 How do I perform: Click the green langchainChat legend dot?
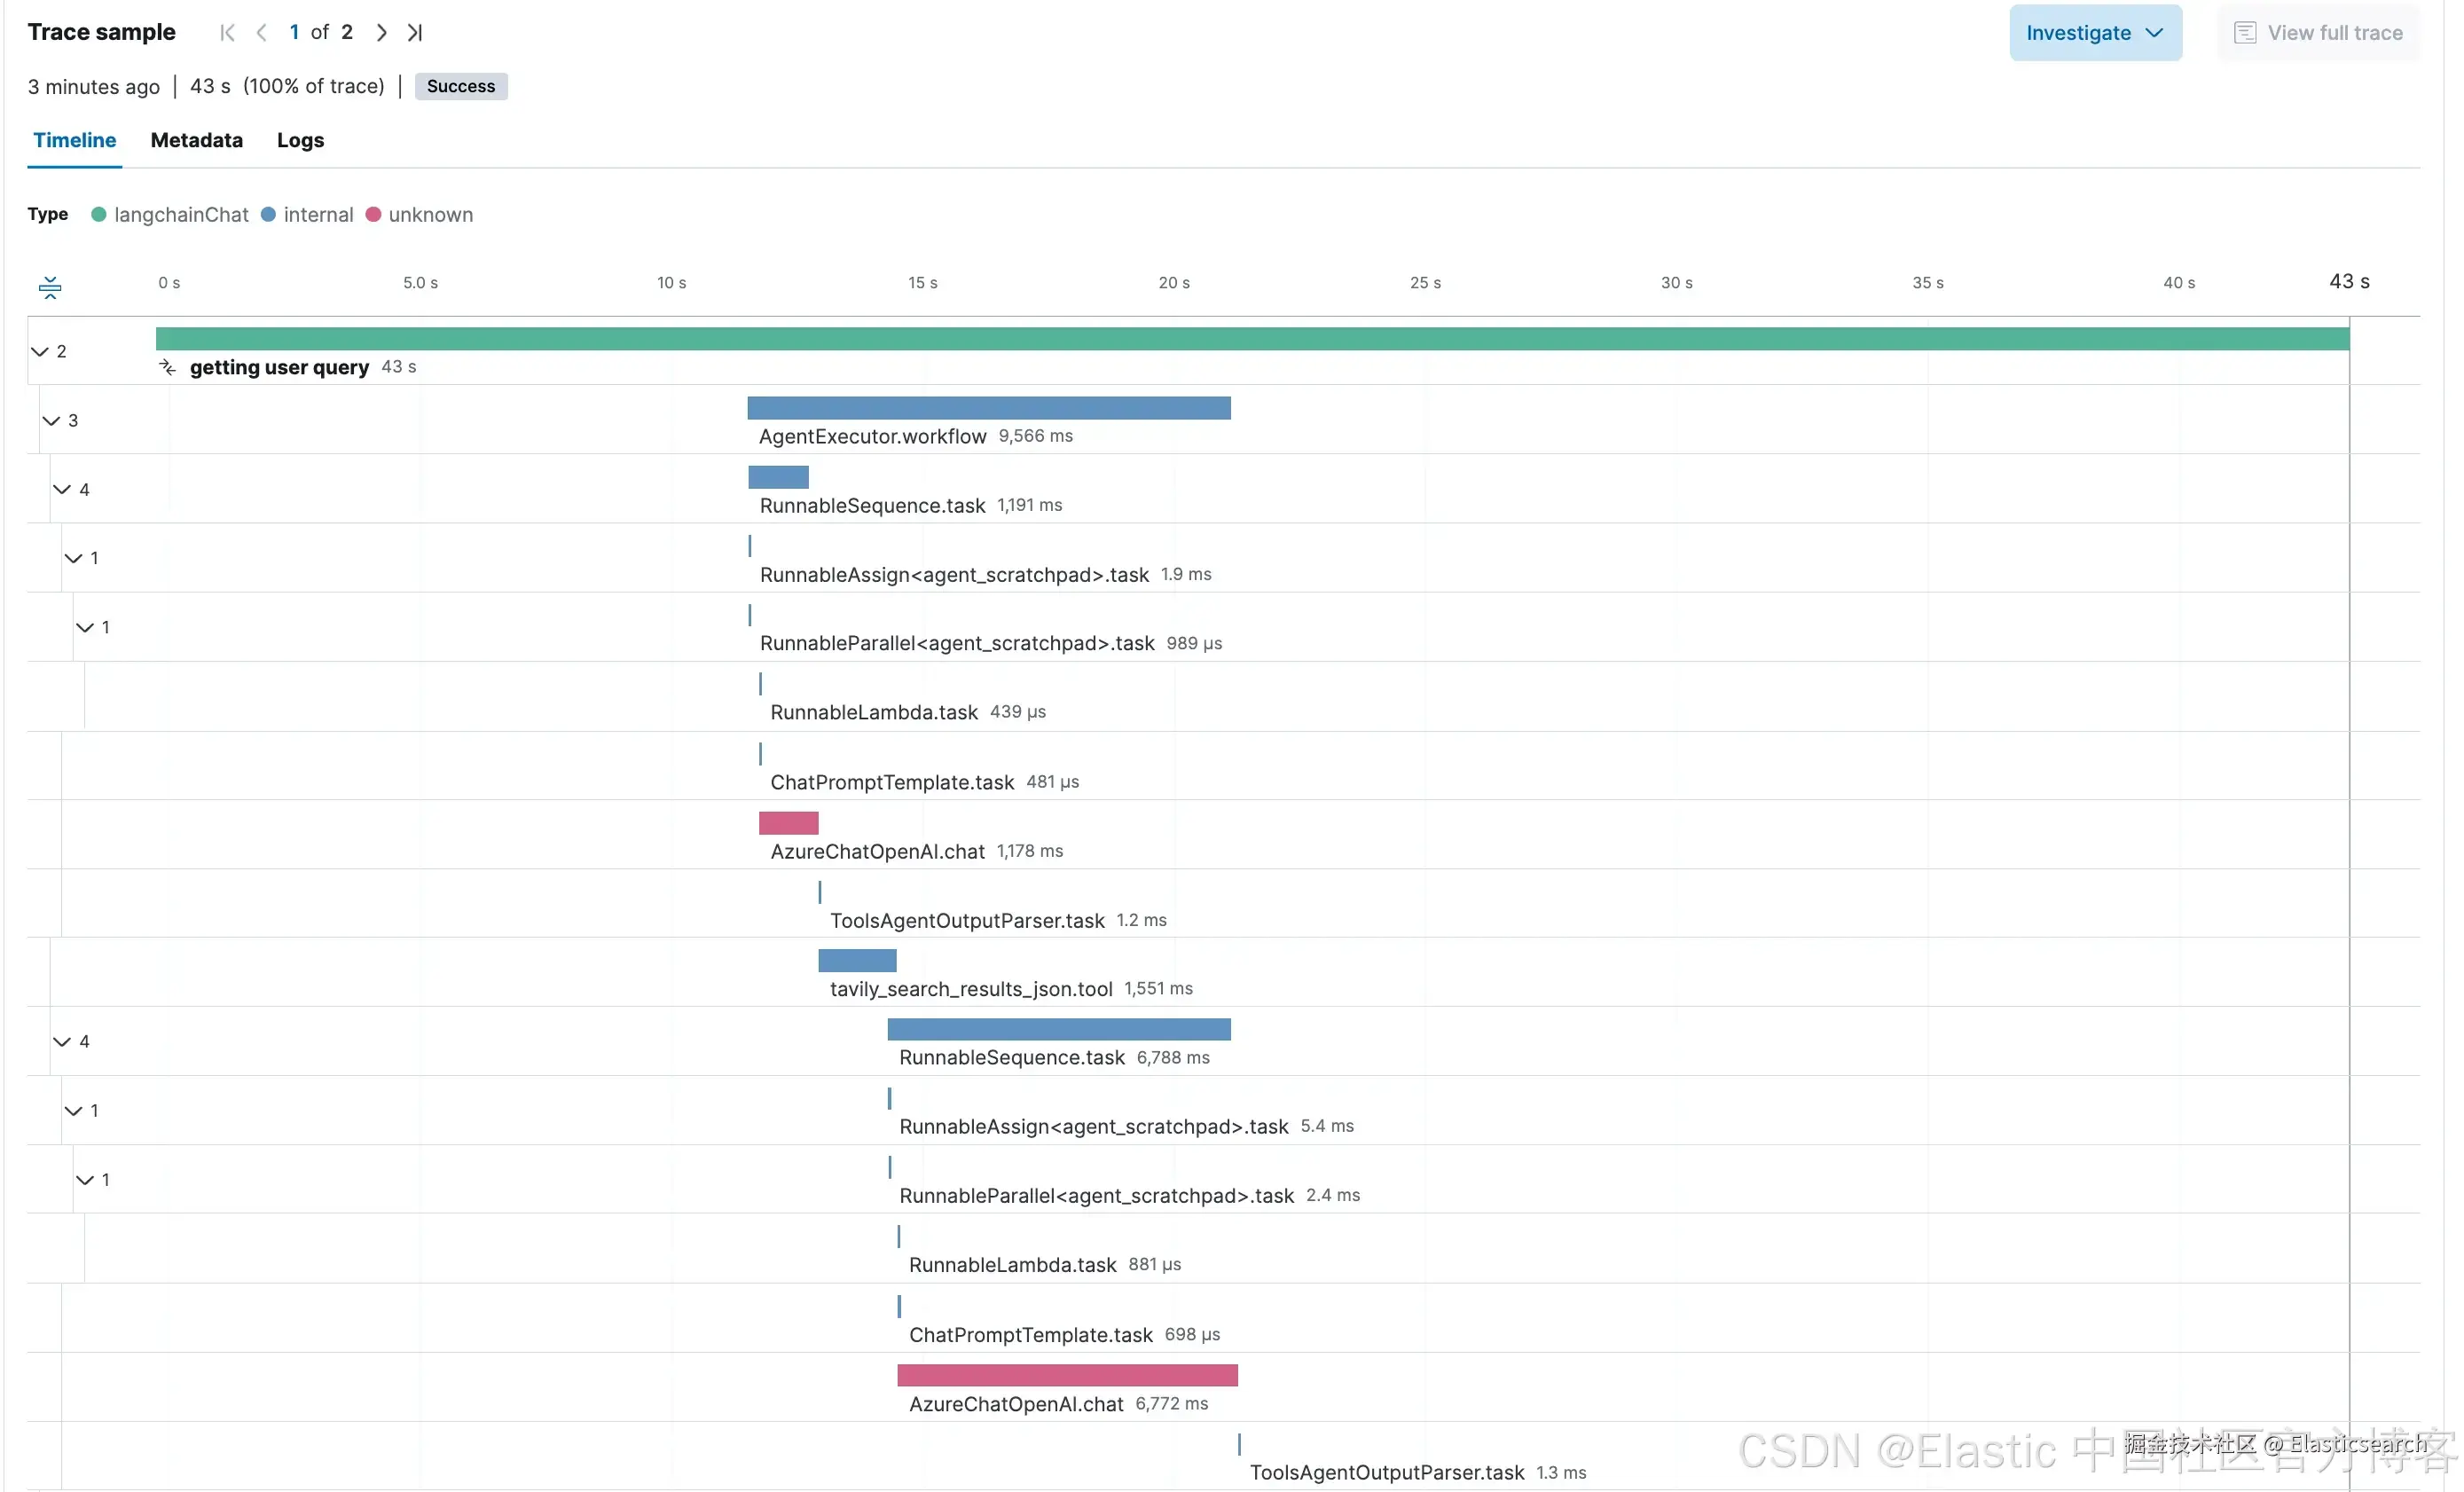click(x=99, y=214)
